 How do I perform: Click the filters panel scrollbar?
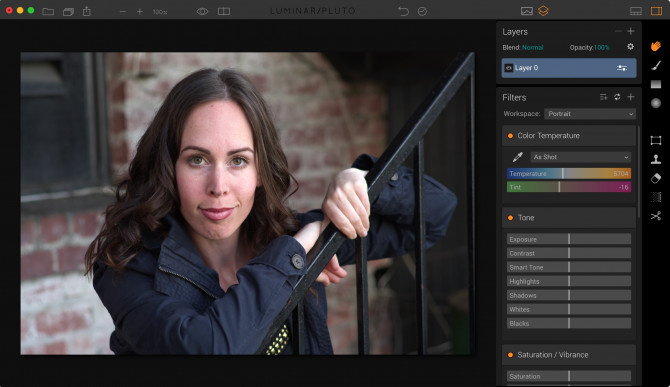pos(639,172)
